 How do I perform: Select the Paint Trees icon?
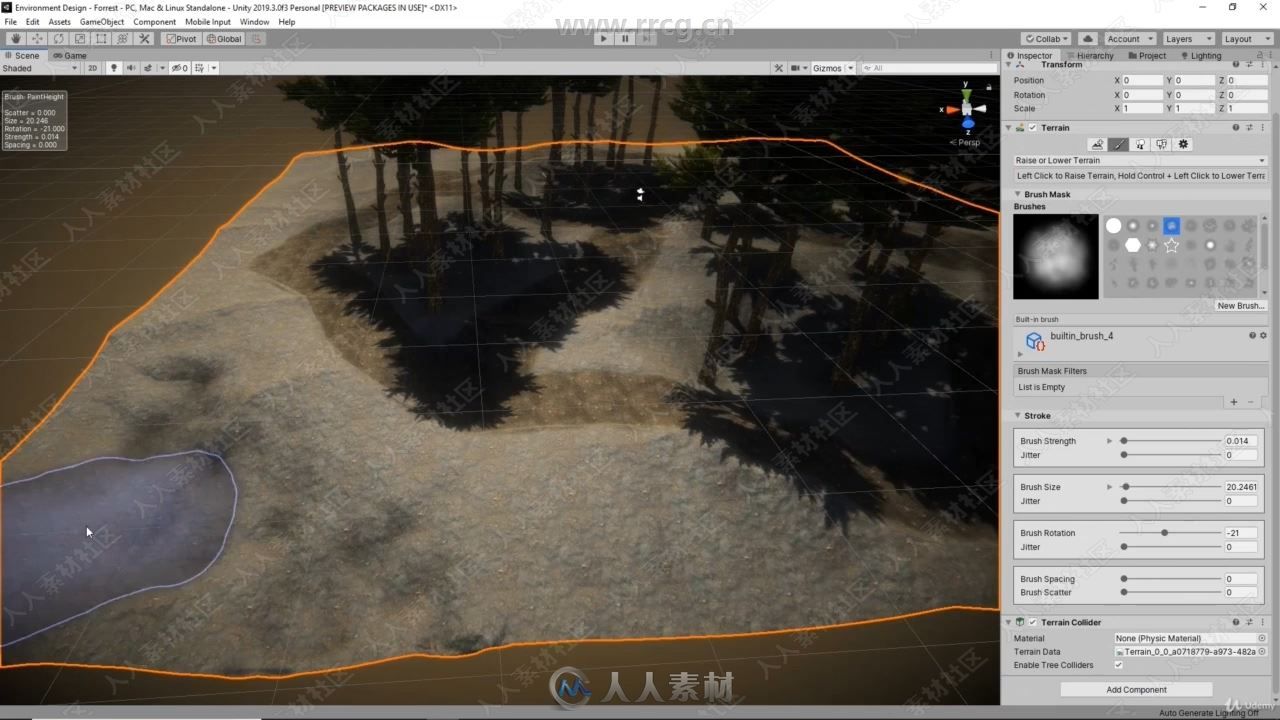(1140, 144)
